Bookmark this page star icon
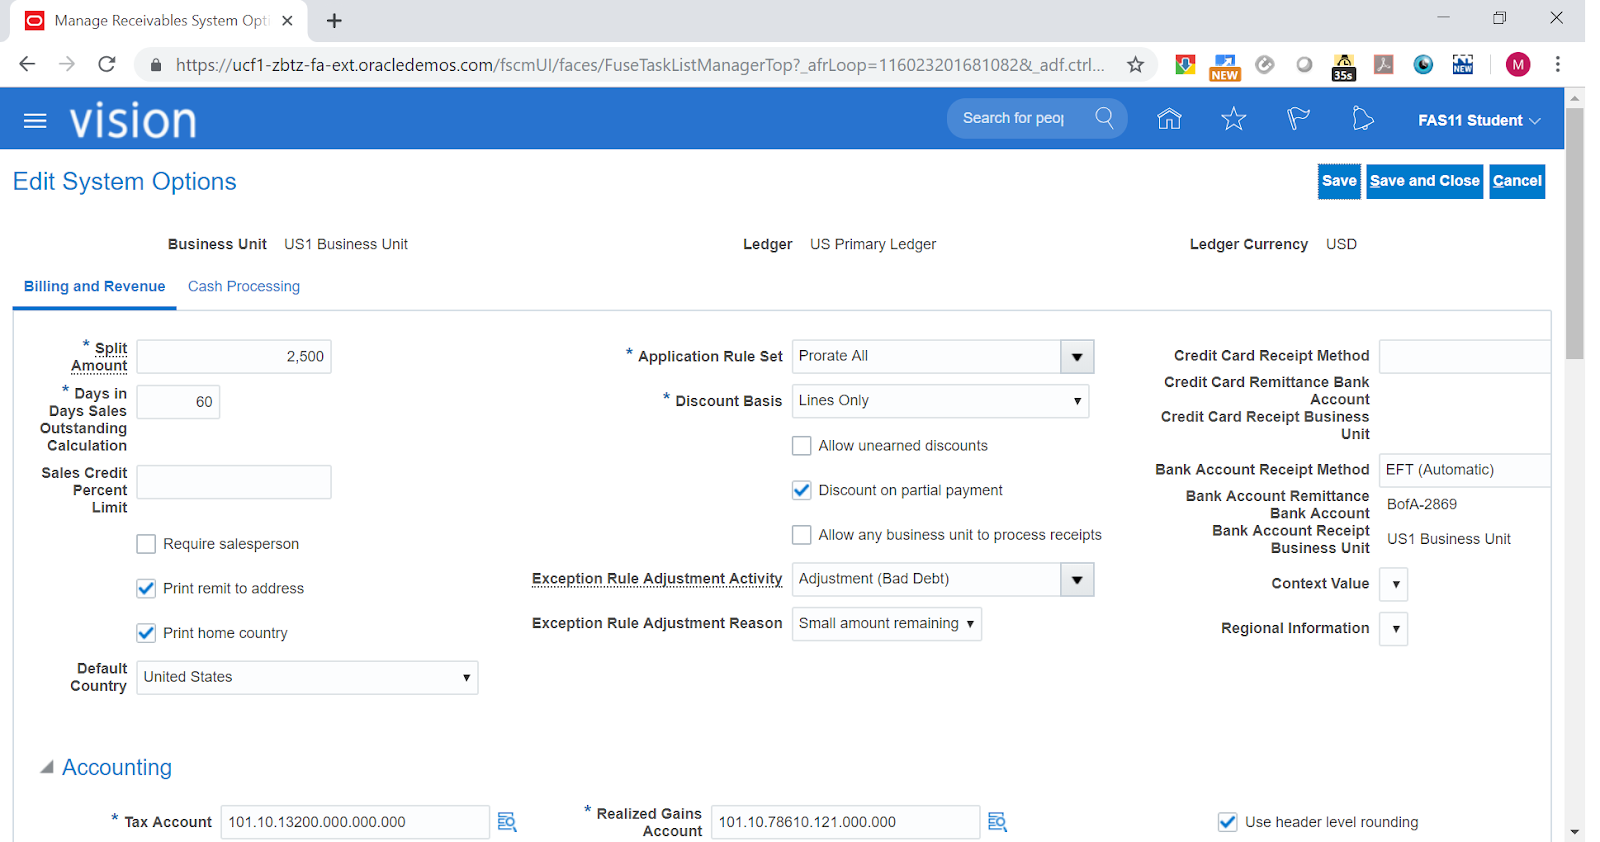 pos(1135,65)
